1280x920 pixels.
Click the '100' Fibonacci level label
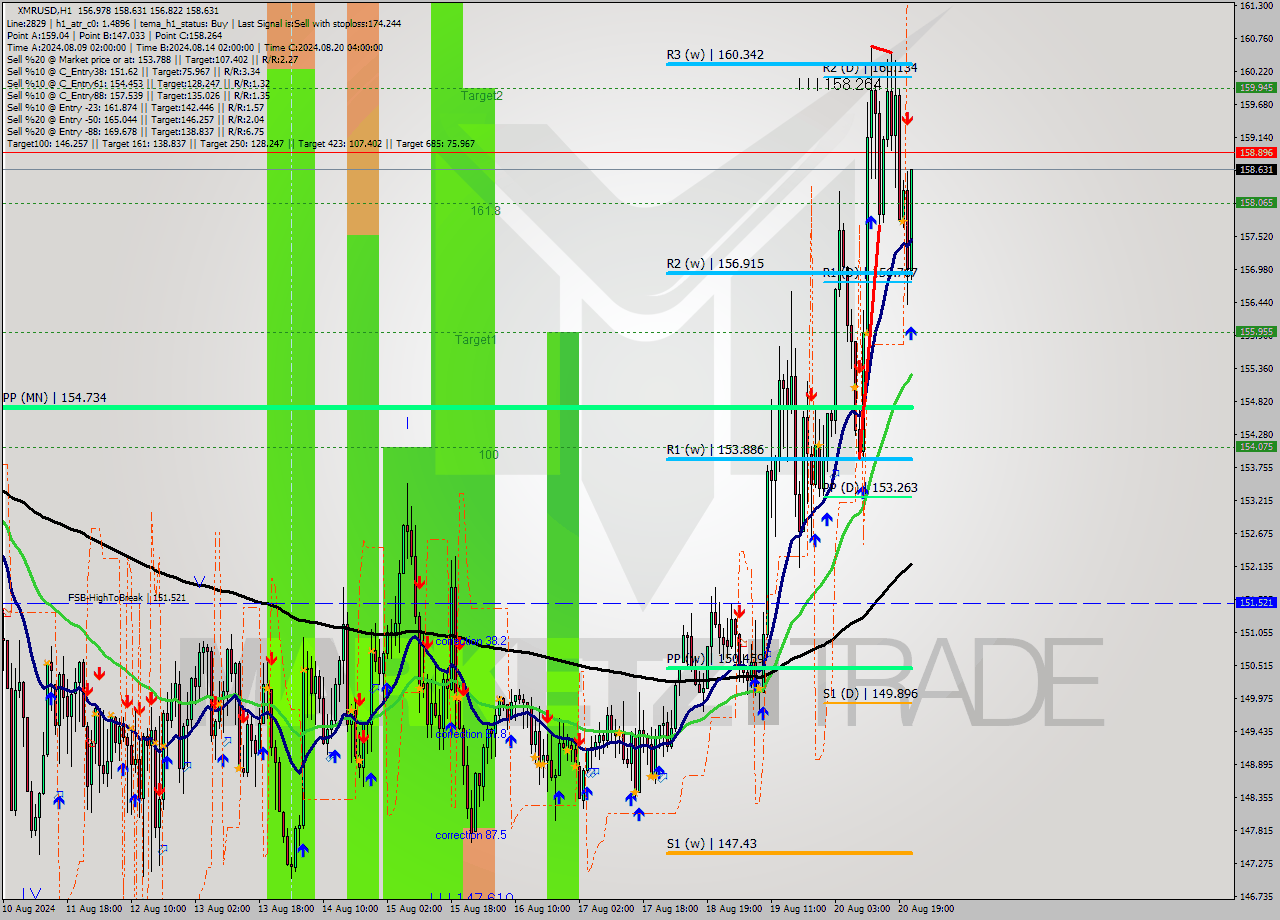[x=488, y=455]
